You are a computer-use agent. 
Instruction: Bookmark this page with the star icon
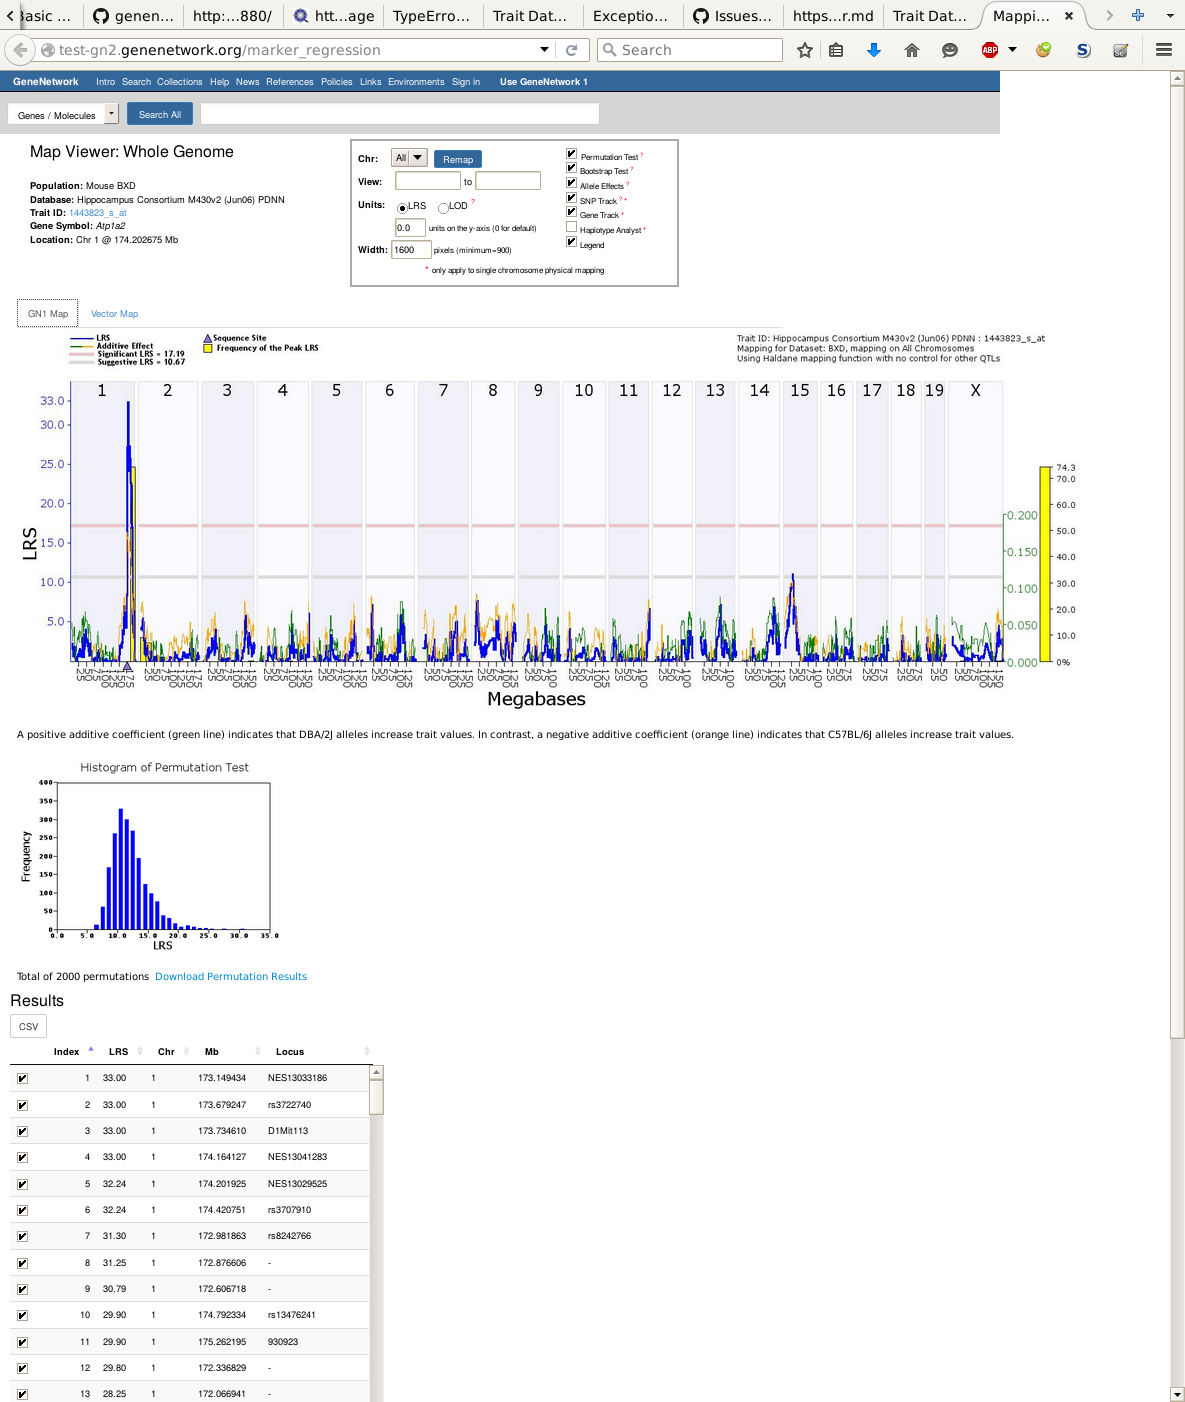804,50
